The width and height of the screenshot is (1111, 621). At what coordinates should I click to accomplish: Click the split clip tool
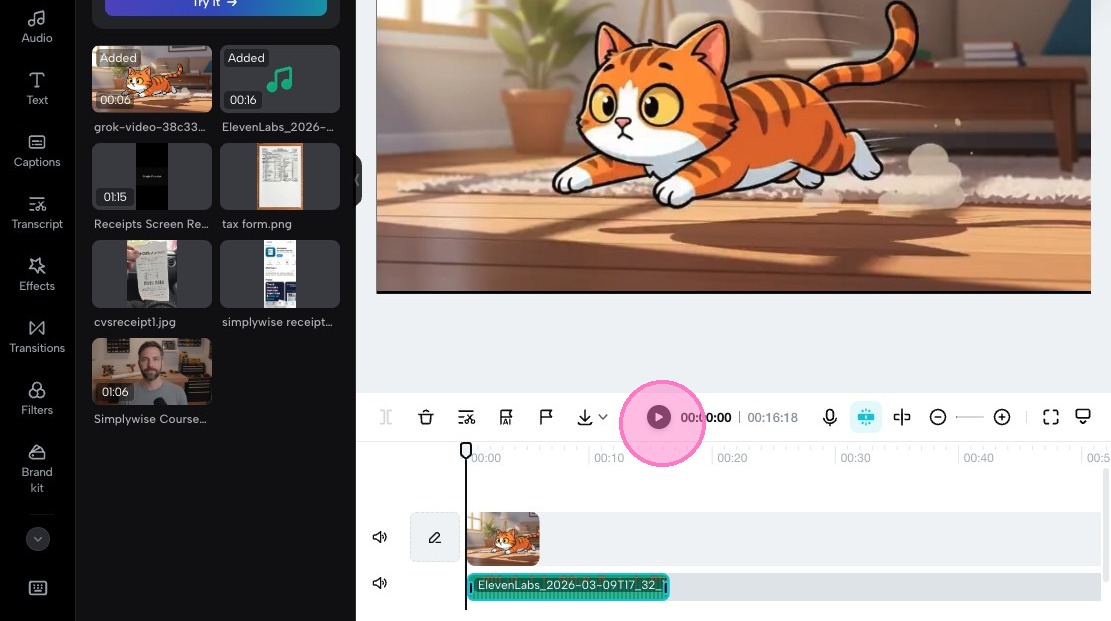click(x=385, y=417)
